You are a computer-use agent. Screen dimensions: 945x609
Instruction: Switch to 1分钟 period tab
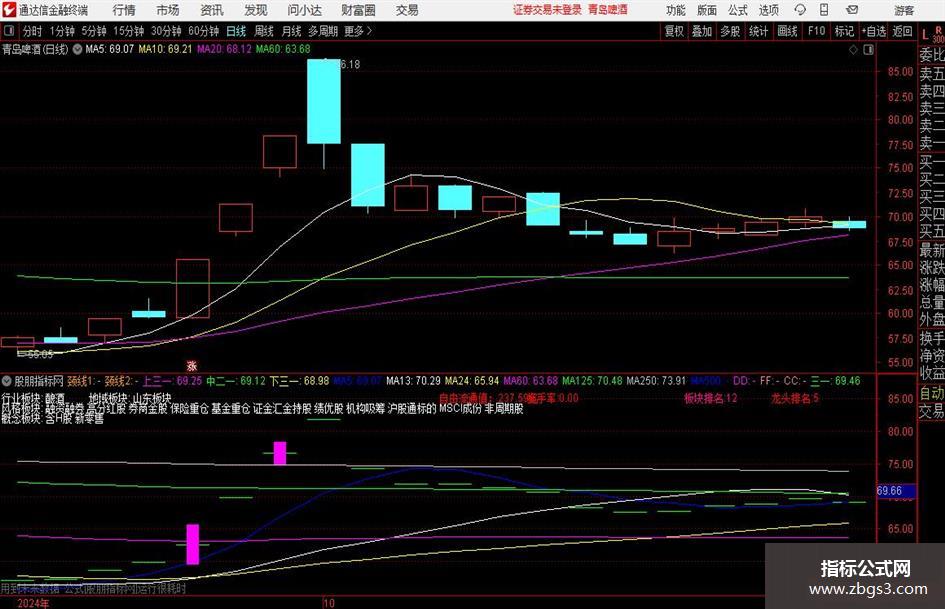62,31
